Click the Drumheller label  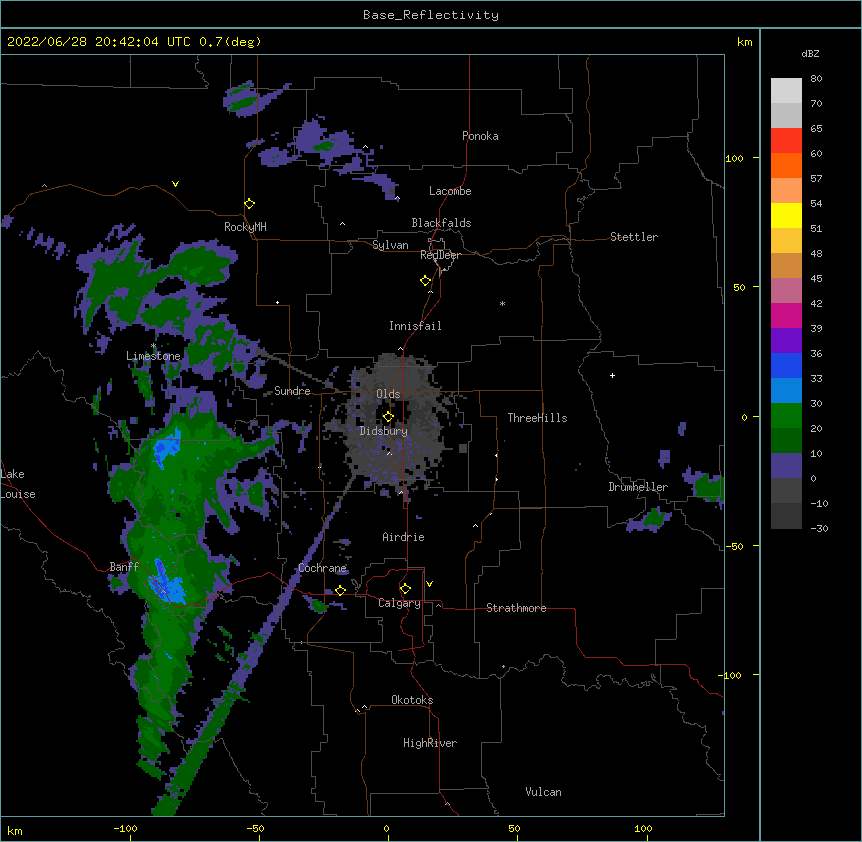(638, 487)
